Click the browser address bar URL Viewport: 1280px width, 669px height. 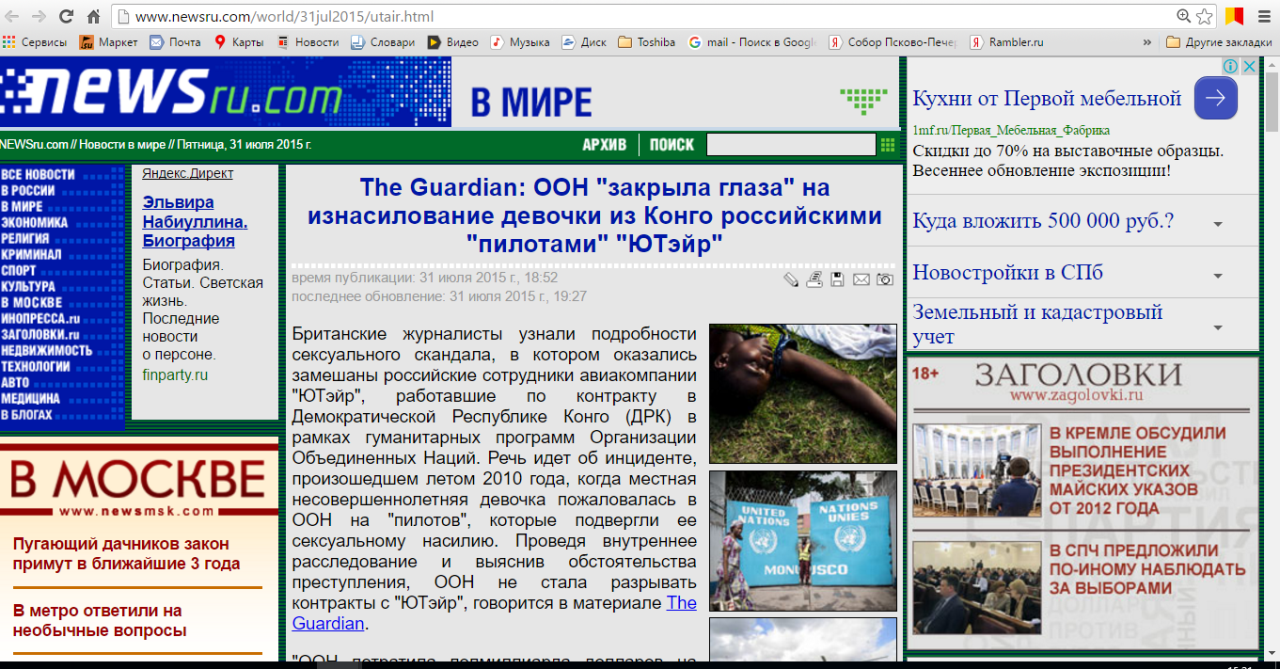(285, 16)
